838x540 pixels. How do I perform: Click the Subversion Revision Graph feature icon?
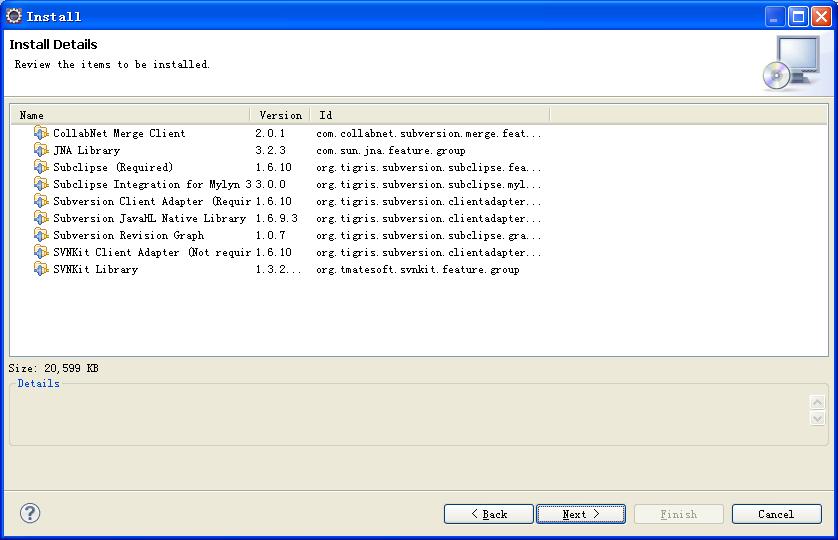[41, 235]
